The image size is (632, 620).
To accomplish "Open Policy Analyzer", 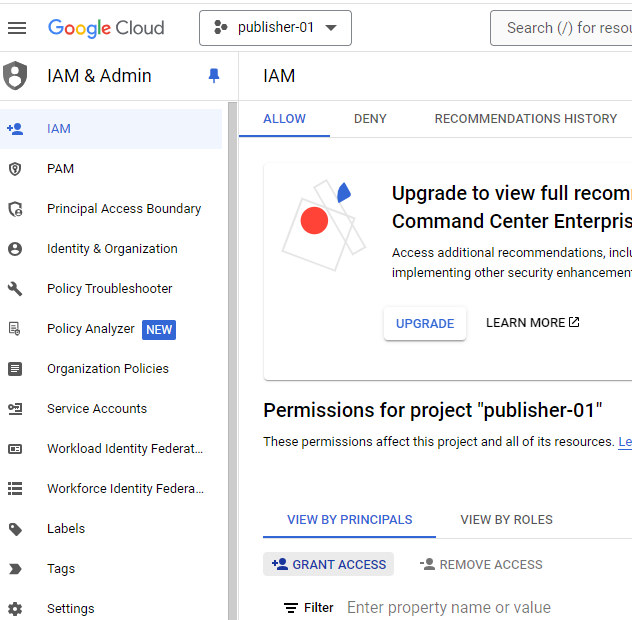I will (91, 329).
